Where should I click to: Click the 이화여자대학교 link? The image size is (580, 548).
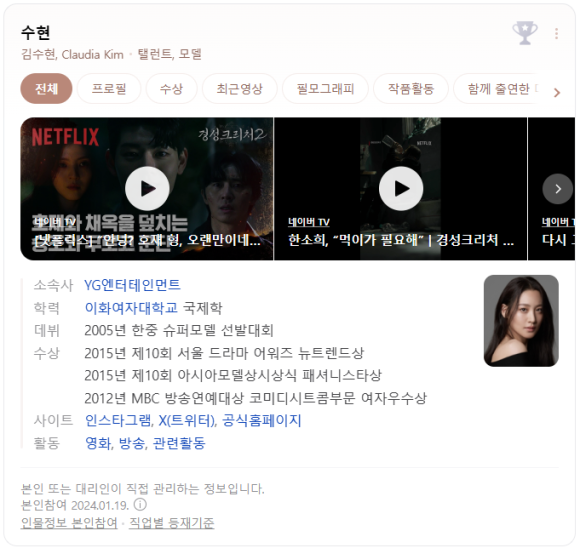click(x=131, y=308)
